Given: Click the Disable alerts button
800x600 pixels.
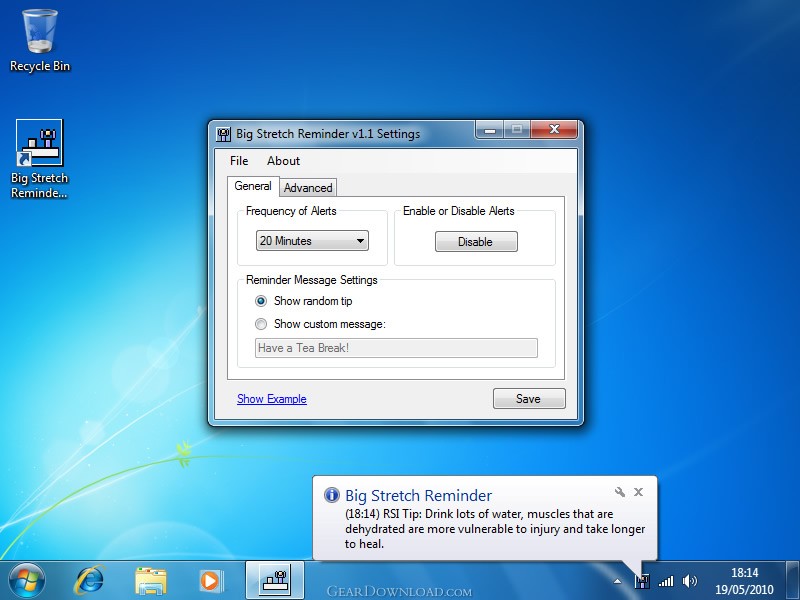Looking at the screenshot, I should point(476,241).
